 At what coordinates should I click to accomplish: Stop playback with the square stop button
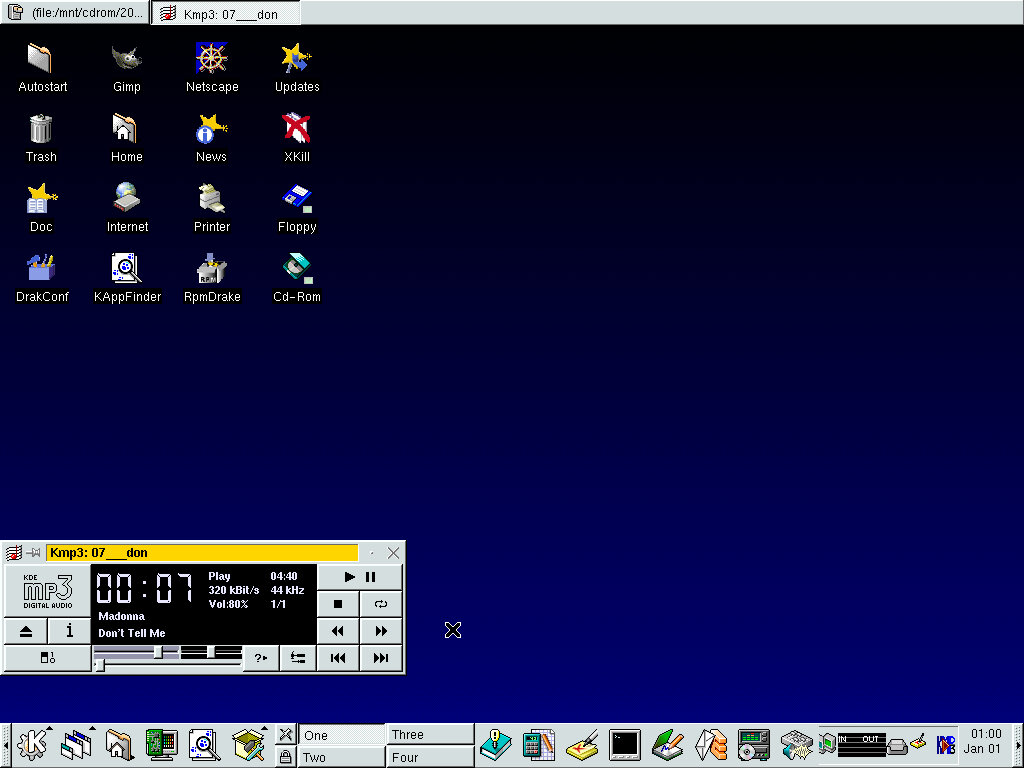point(338,604)
